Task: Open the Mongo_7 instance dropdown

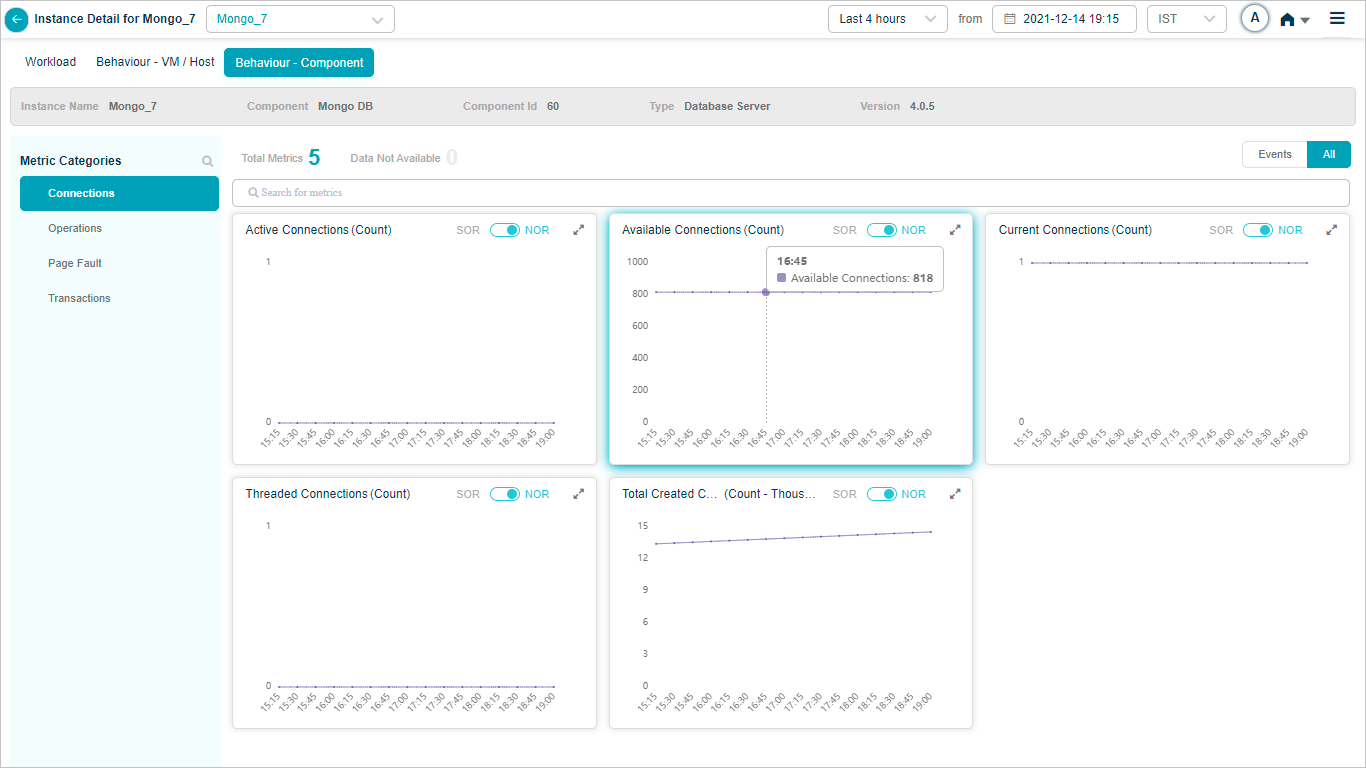Action: tap(300, 19)
